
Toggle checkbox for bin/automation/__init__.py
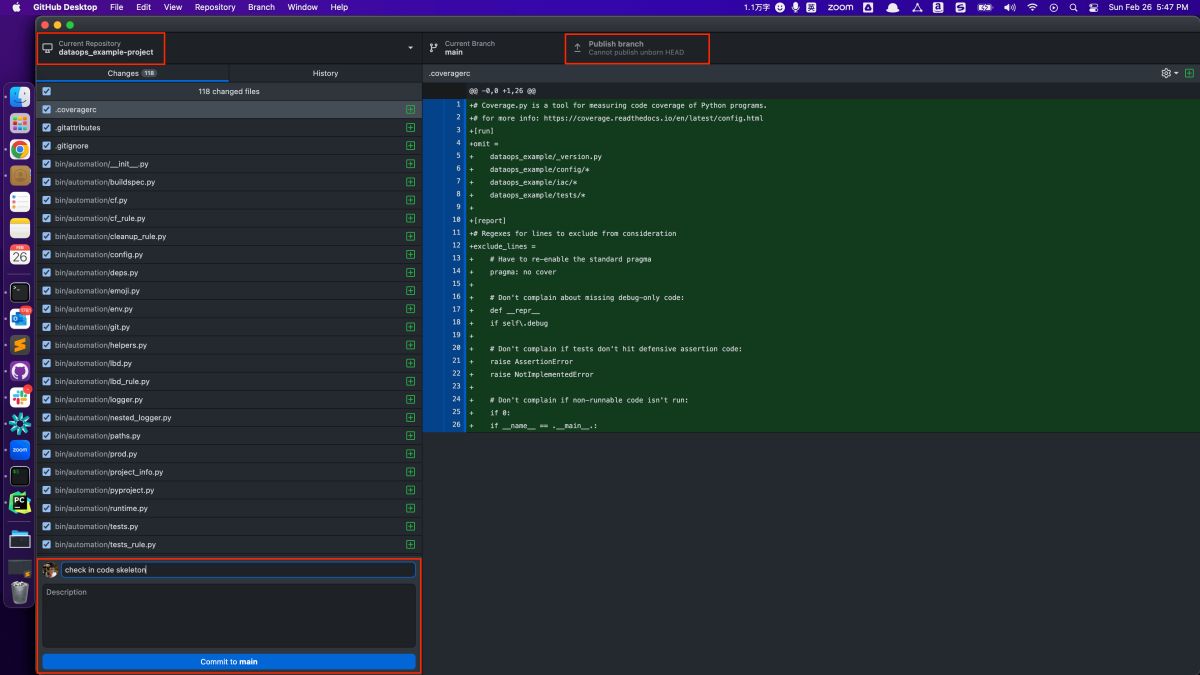[x=47, y=164]
